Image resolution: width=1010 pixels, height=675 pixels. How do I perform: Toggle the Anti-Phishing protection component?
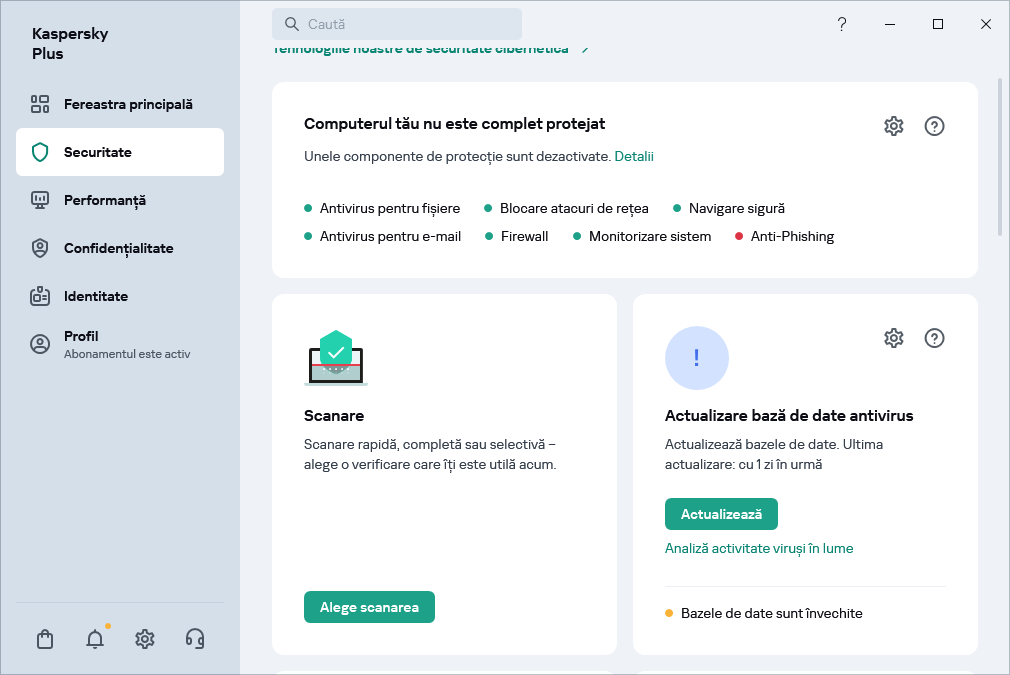tap(791, 236)
